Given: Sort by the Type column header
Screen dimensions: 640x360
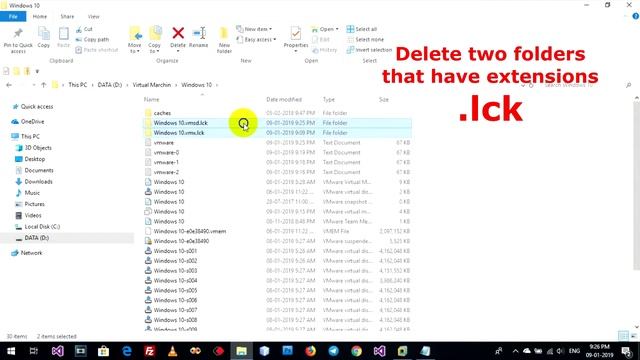Looking at the screenshot, I should click(x=329, y=99).
